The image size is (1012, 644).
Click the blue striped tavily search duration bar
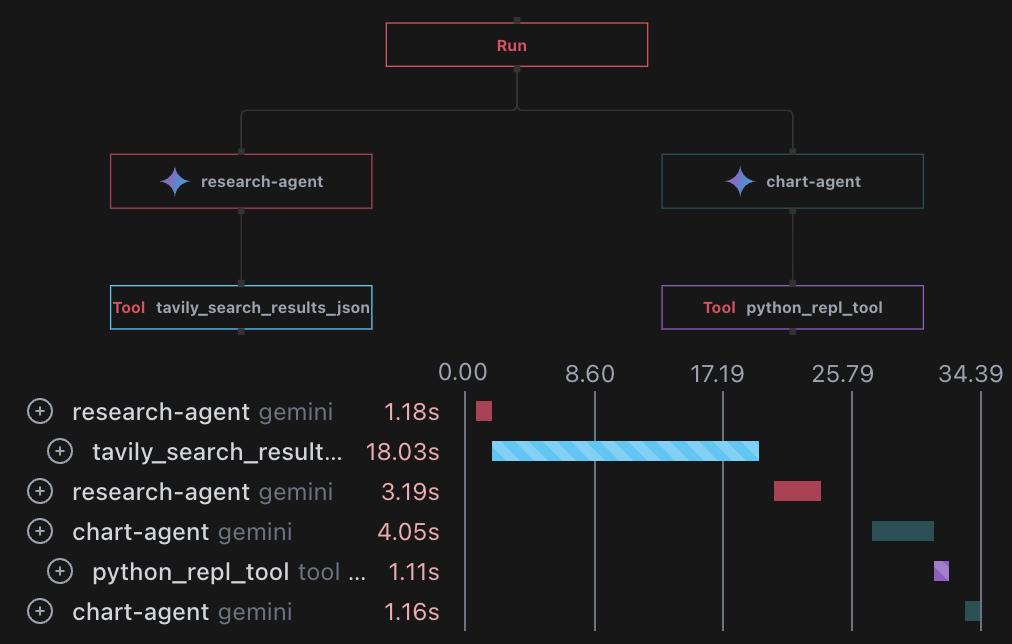(x=625, y=451)
